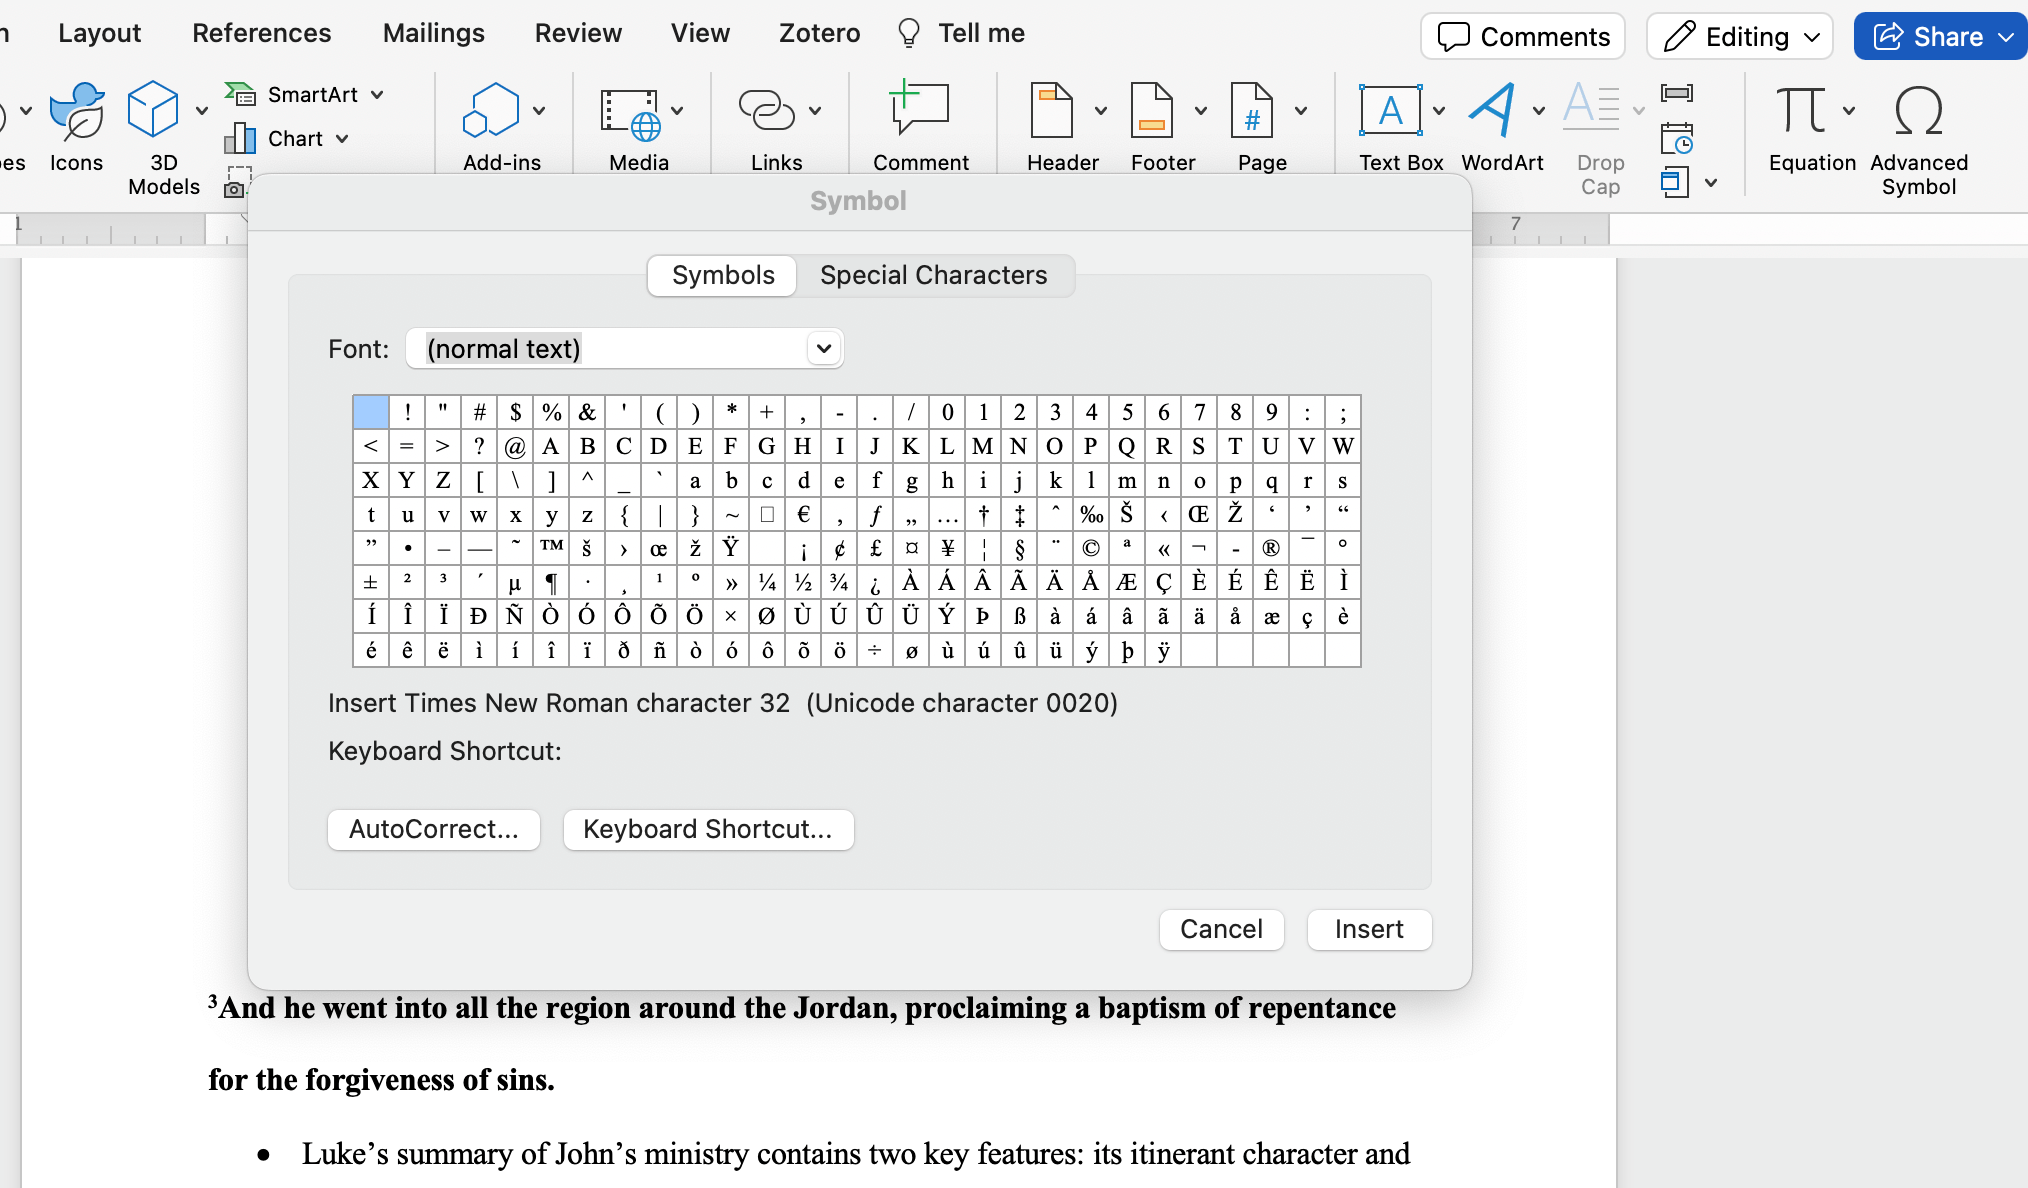
Task: Open the References ribbon tab
Action: 261,33
